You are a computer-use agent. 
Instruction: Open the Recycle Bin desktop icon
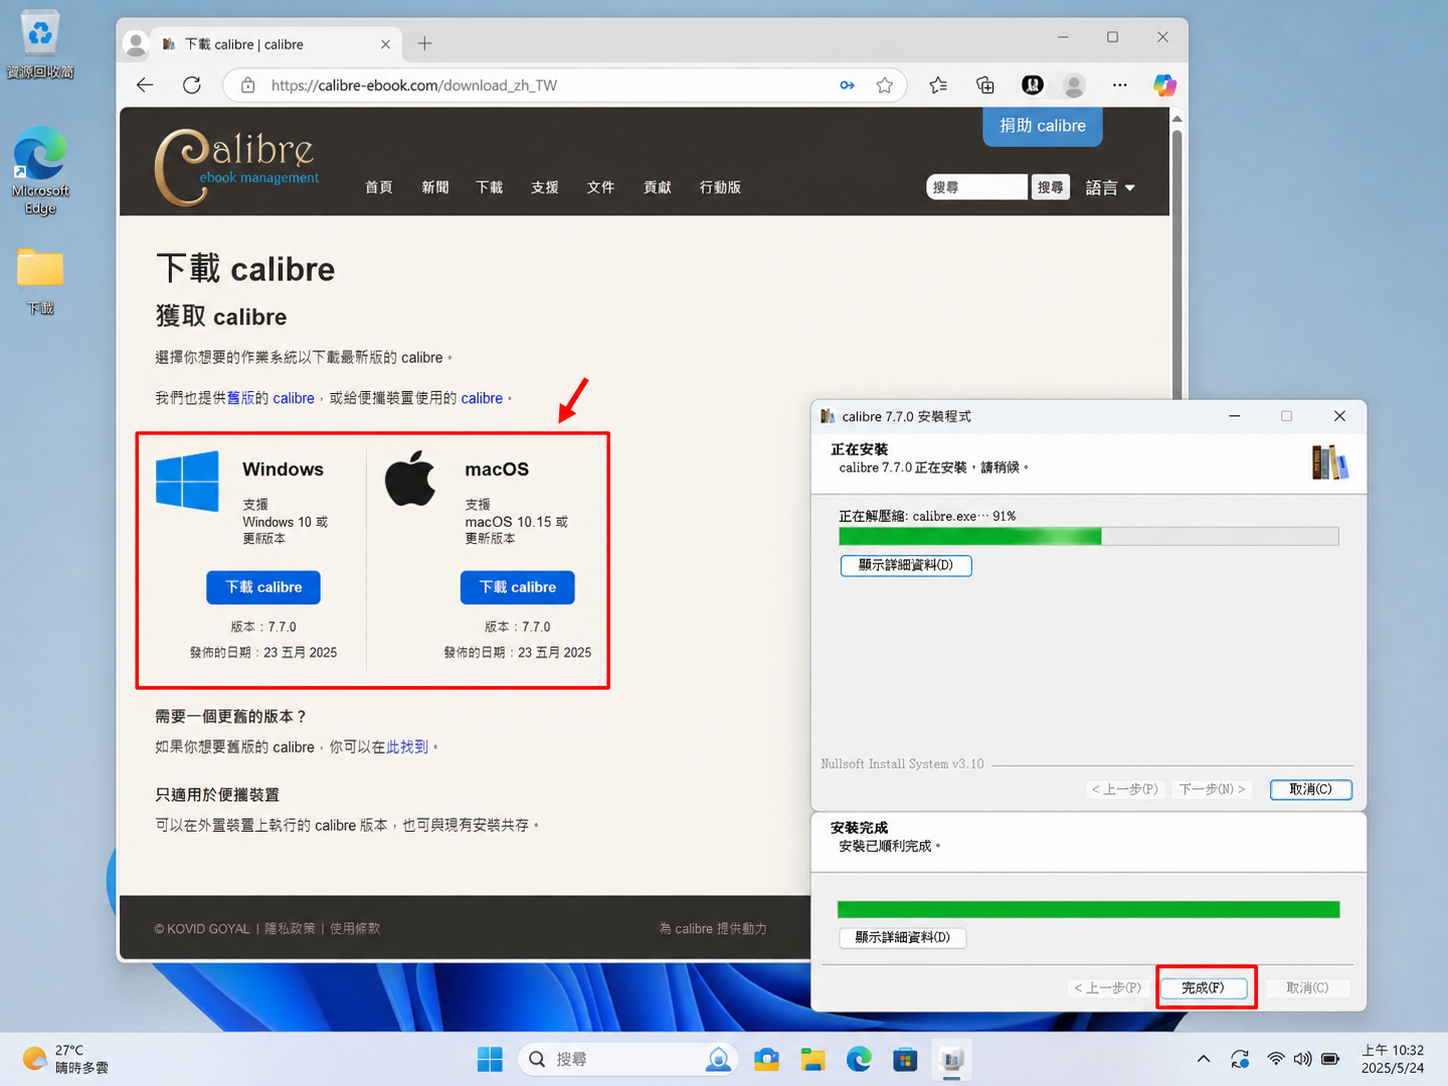tap(40, 44)
